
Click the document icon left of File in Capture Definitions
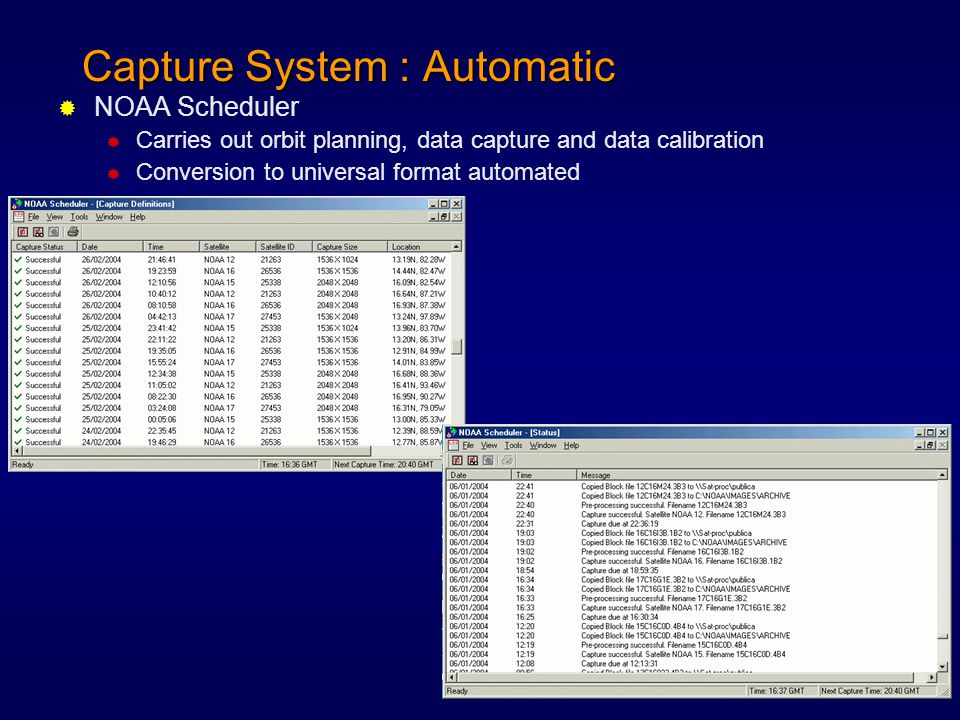click(x=18, y=217)
